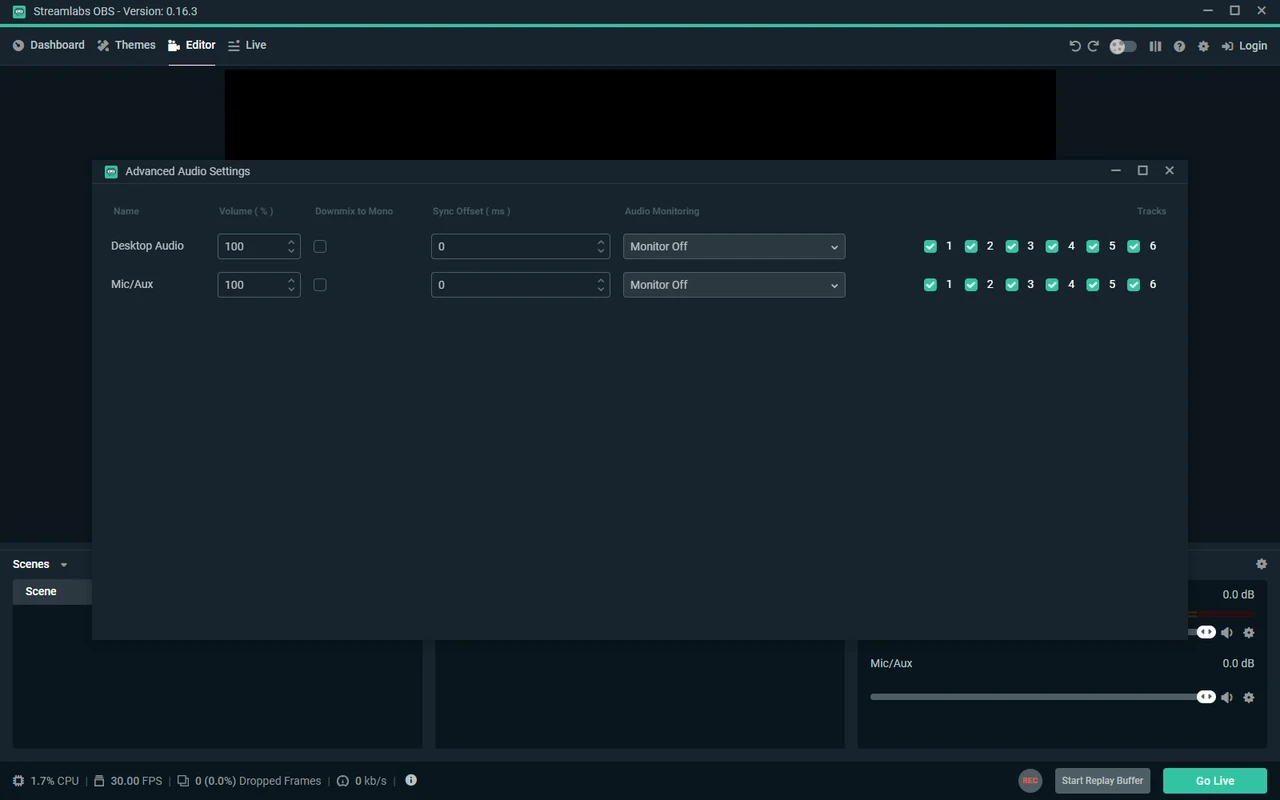Click the info icon in status bar
This screenshot has width=1280, height=800.
click(x=411, y=780)
